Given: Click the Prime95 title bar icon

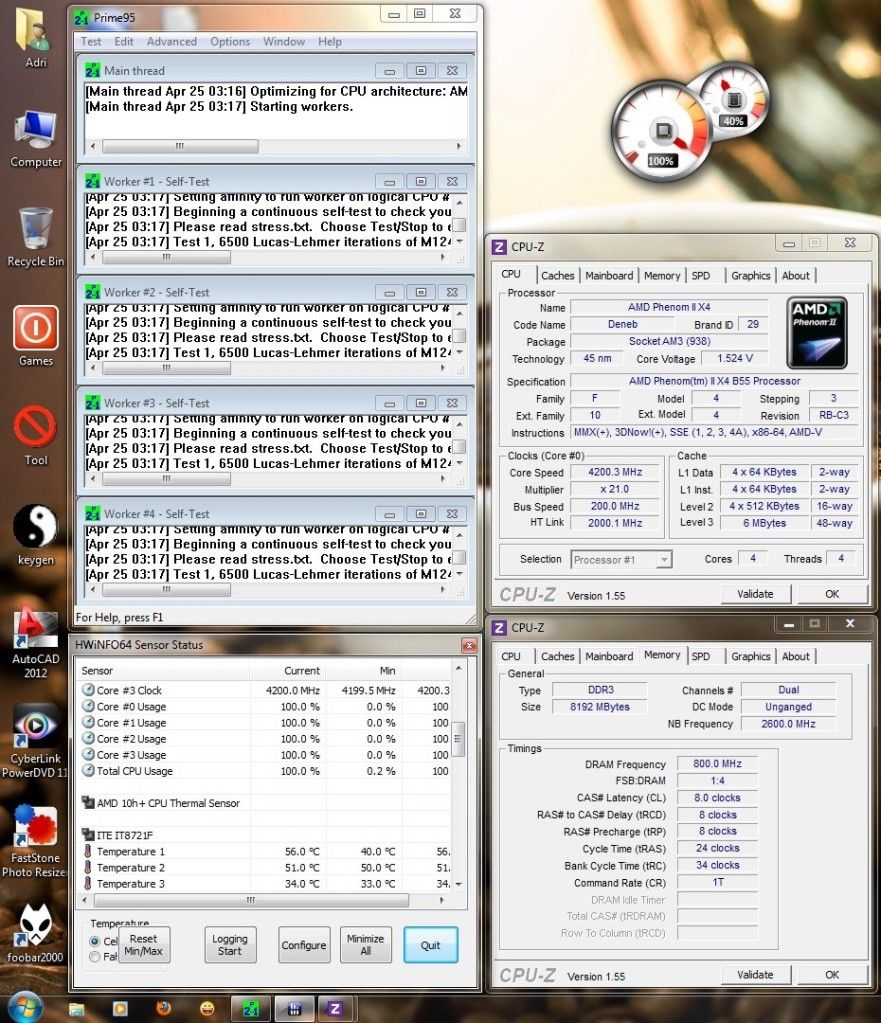Looking at the screenshot, I should (x=82, y=18).
